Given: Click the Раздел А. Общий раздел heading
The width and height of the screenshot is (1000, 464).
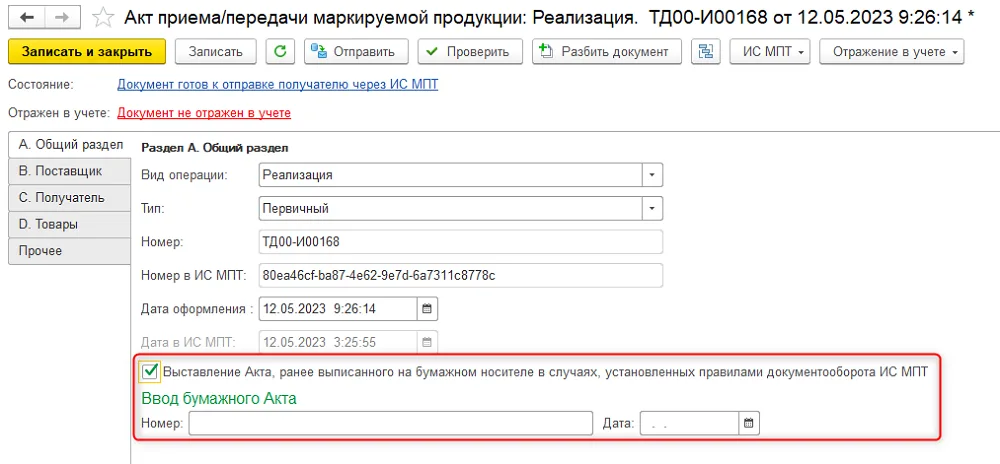Looking at the screenshot, I should [215, 148].
